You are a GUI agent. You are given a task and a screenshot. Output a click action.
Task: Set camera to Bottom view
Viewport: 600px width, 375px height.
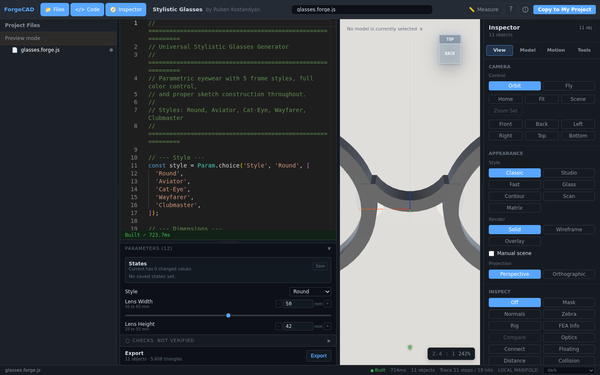point(578,136)
